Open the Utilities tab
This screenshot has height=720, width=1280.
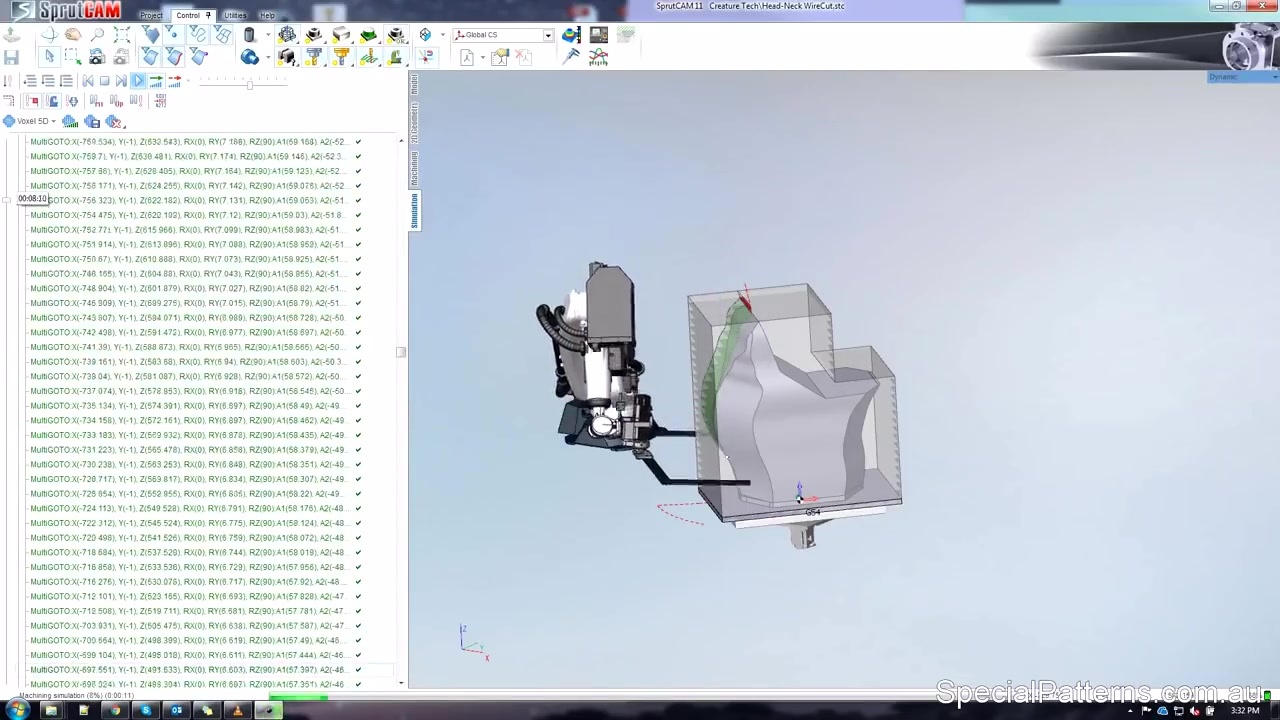coord(235,15)
